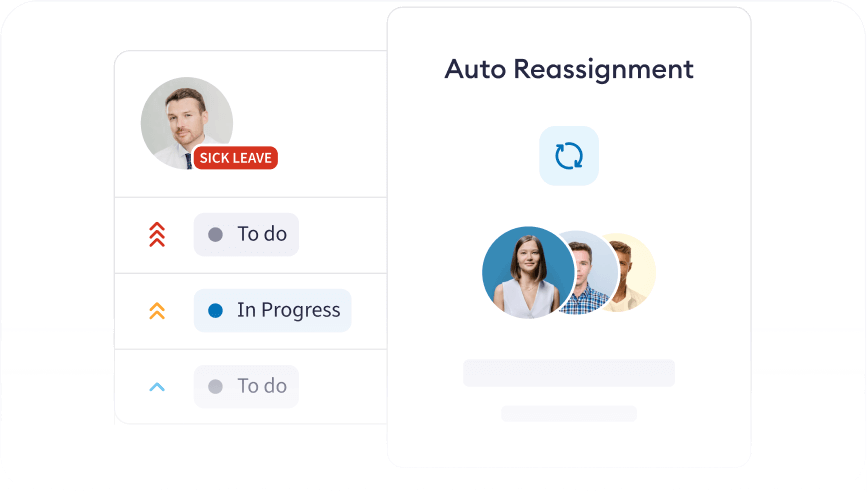The image size is (867, 493).
Task: Click the first To do task row
Action: [251, 235]
